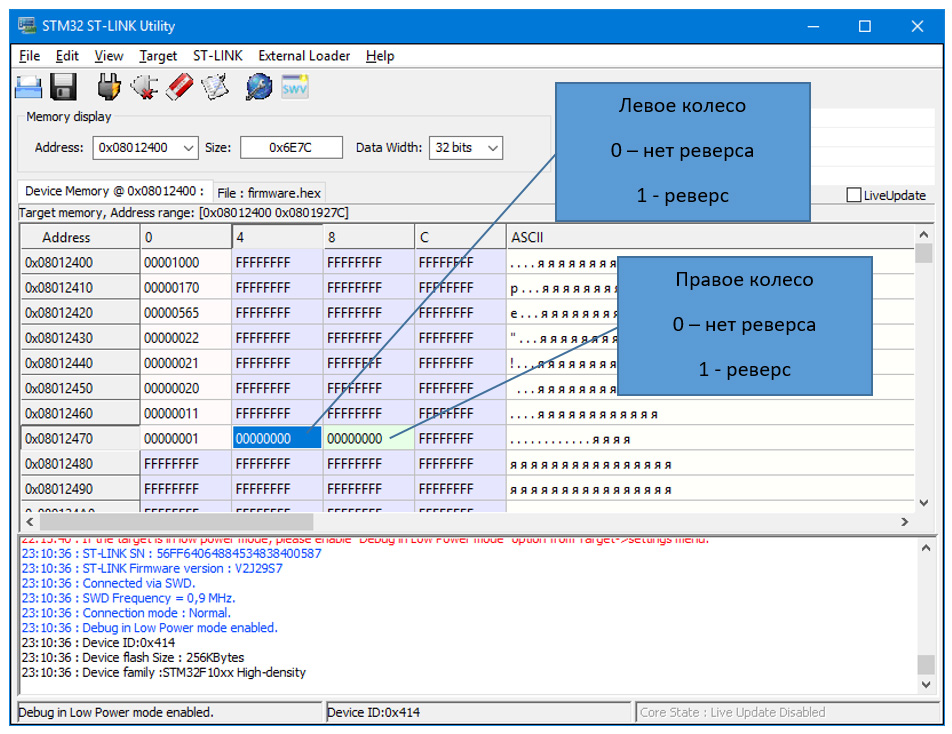
Task: Click log line Connected via SWD
Action: (108, 583)
